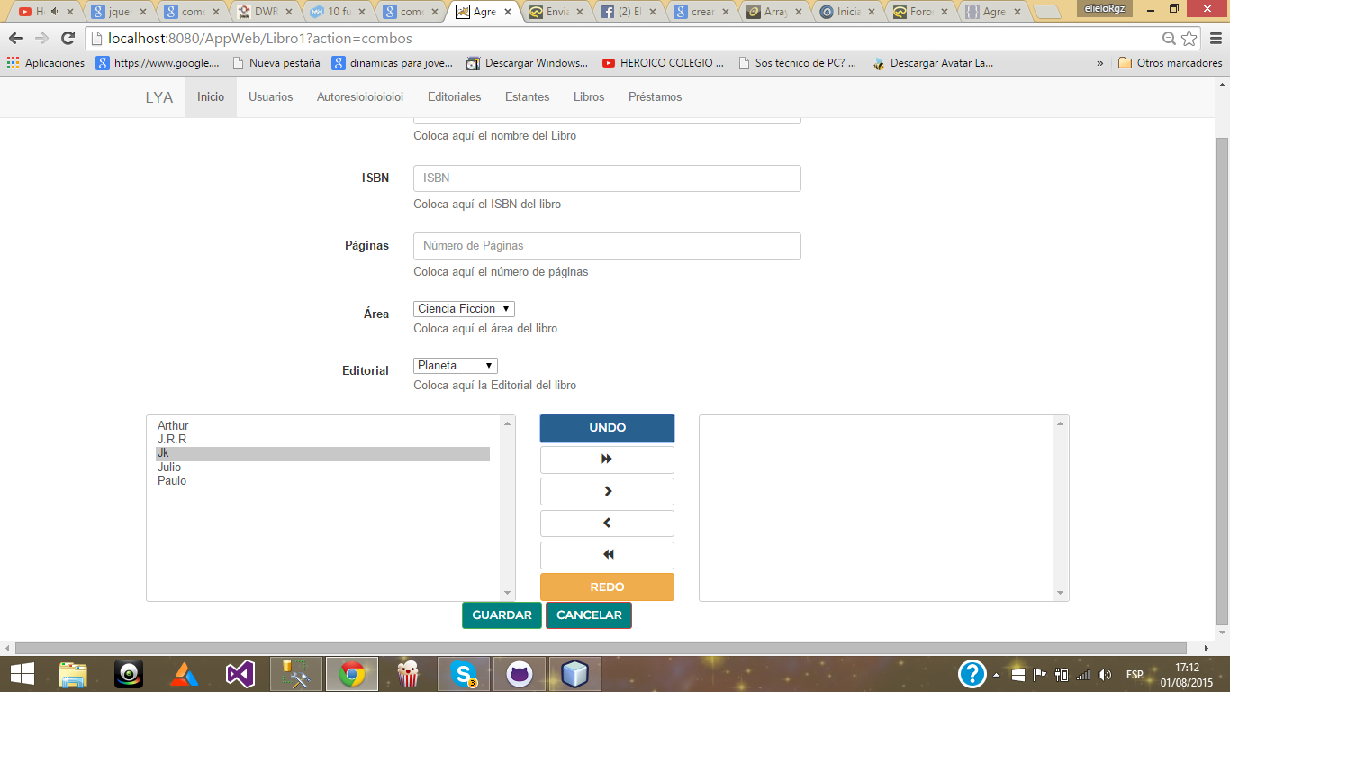This screenshot has height=768, width=1366.
Task: Open Visual Studio from taskbar
Action: pos(240,674)
